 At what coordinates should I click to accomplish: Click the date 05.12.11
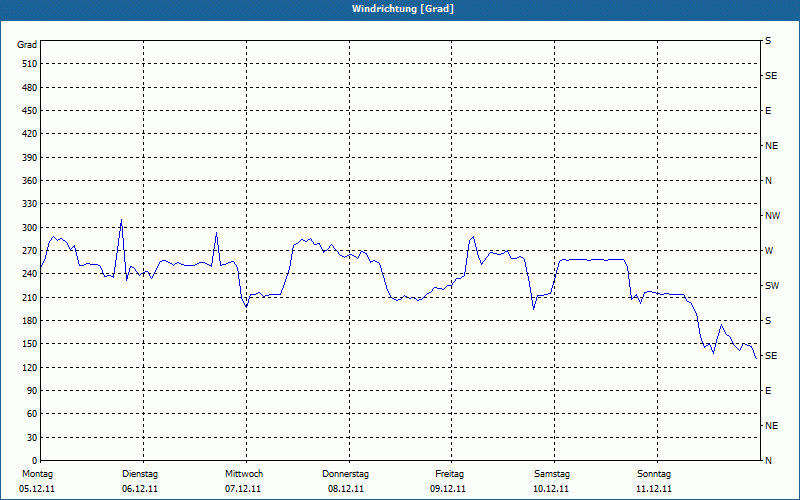37,489
